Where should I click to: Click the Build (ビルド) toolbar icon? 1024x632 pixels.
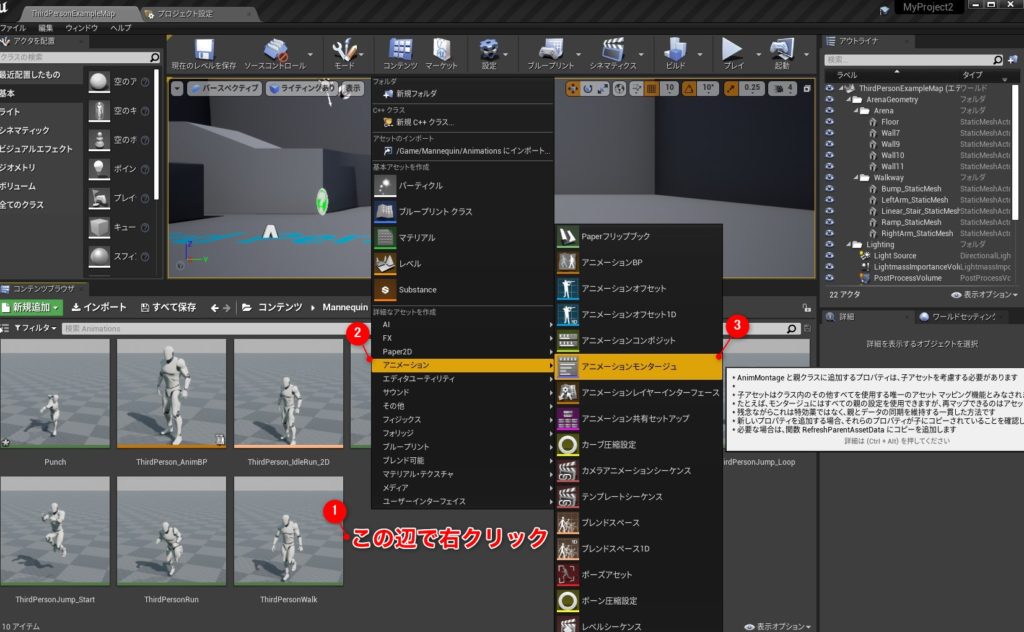tap(675, 54)
